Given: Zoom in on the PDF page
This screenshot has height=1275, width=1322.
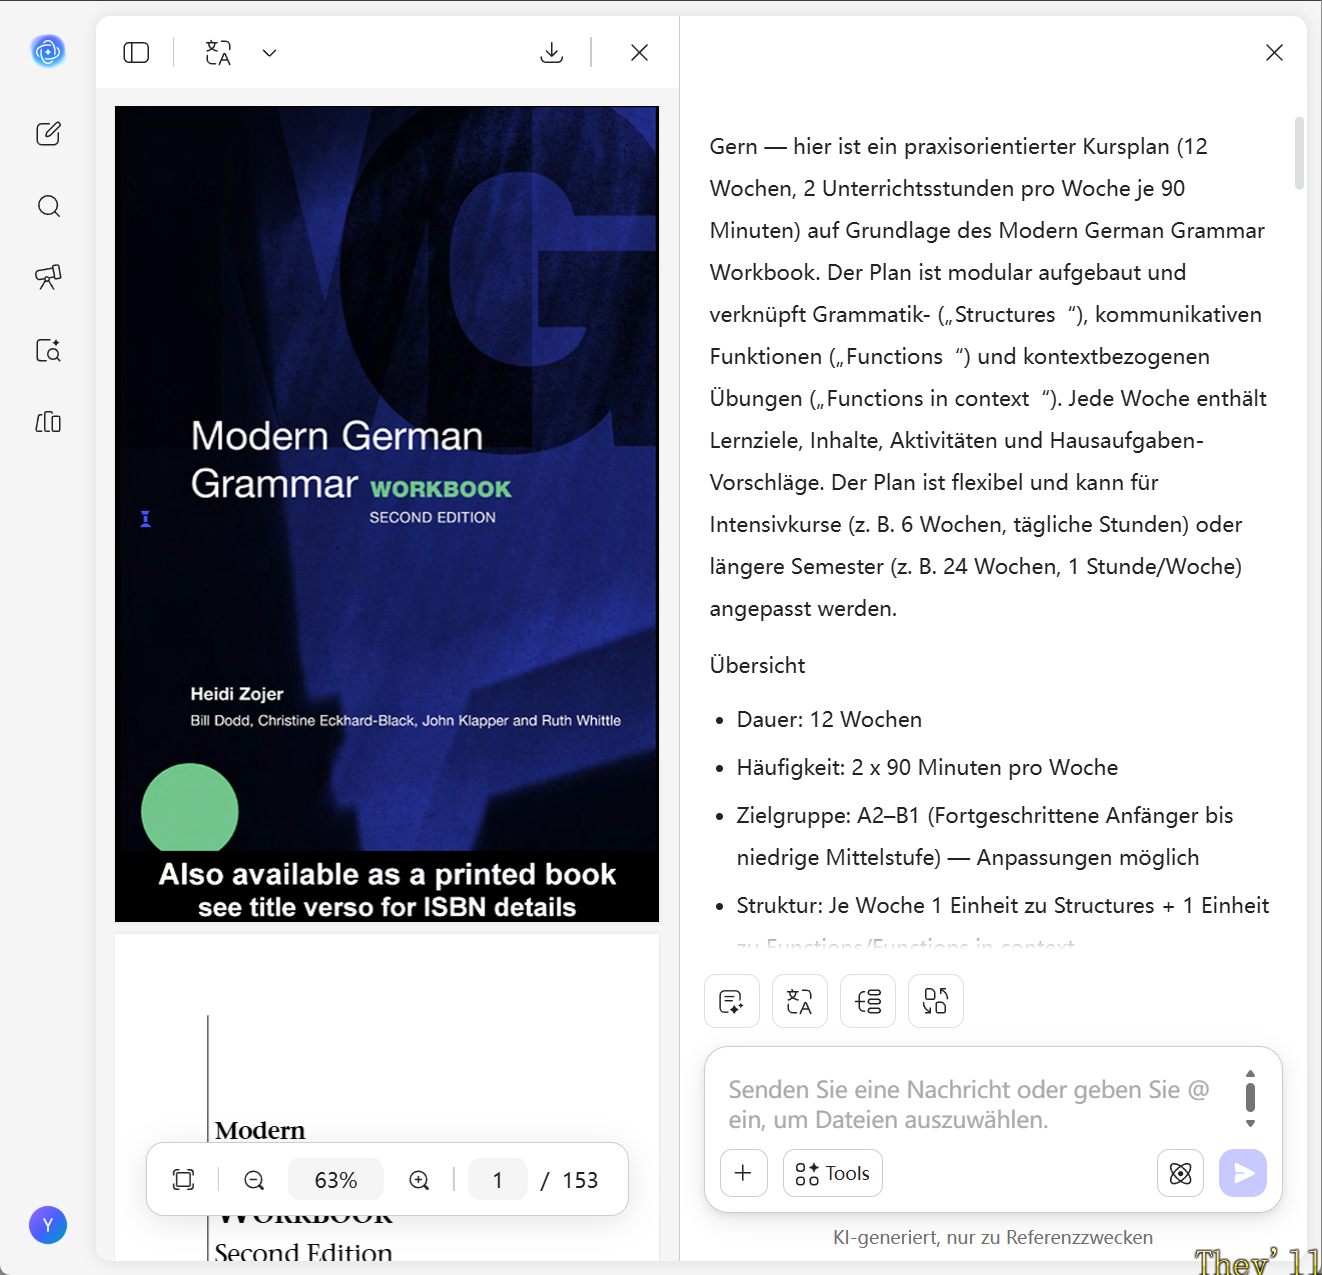Looking at the screenshot, I should [x=419, y=1180].
